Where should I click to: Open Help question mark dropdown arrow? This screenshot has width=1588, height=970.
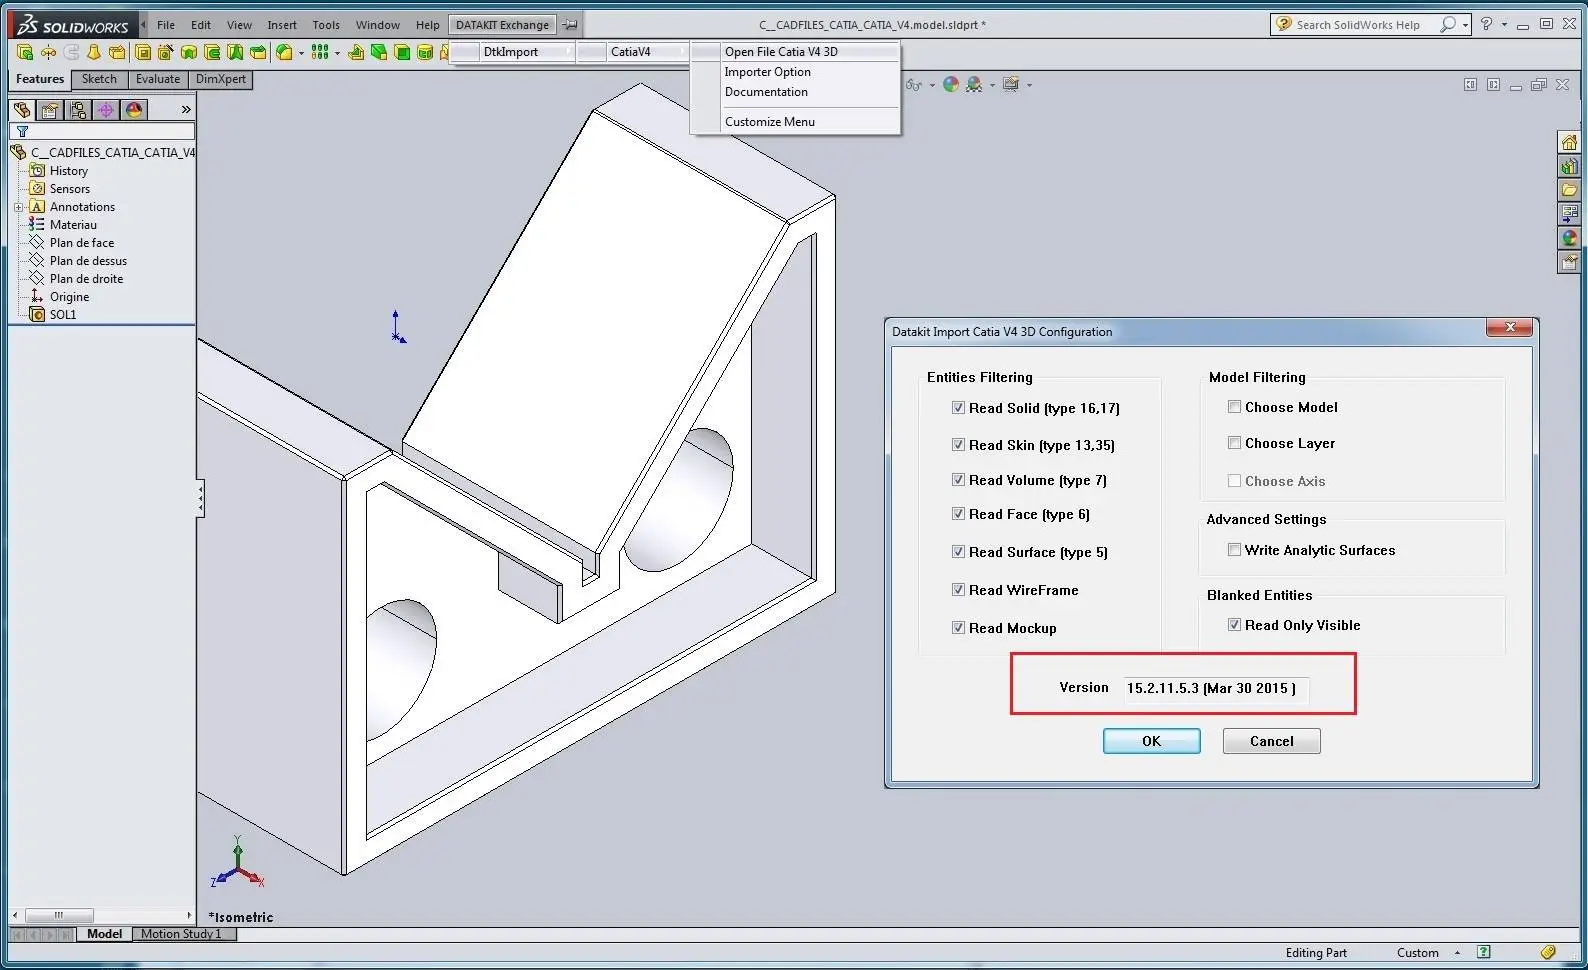coord(1504,24)
